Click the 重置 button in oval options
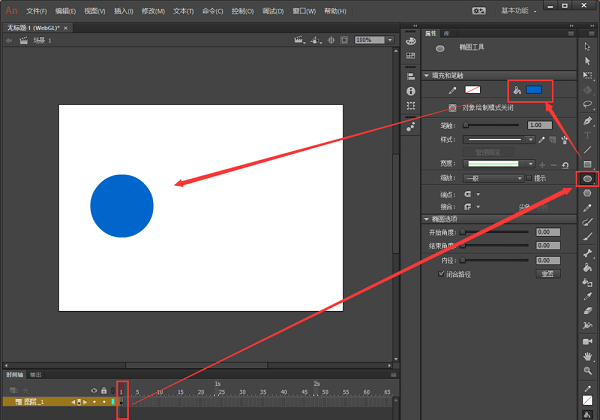The height and width of the screenshot is (420, 600). tap(549, 272)
